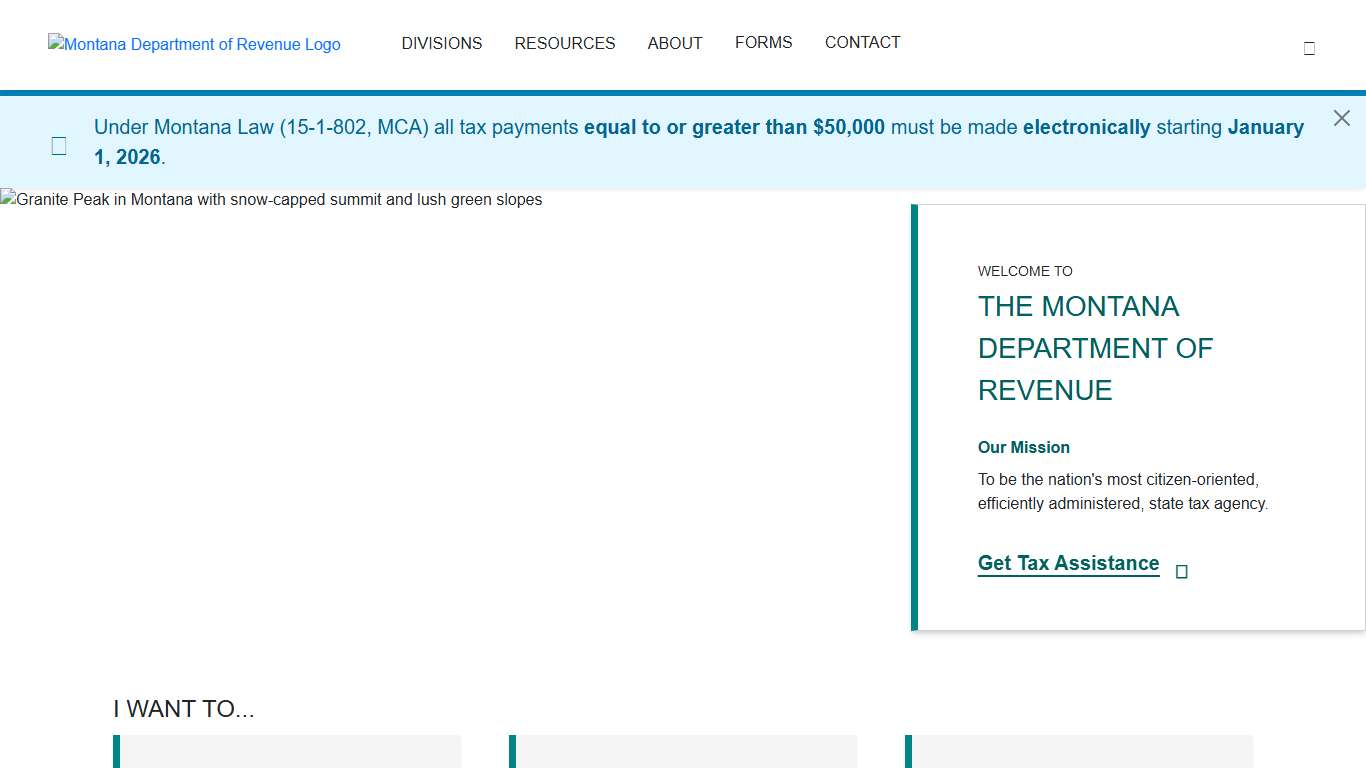Expand the Resources menu
The image size is (1366, 768).
coord(564,43)
